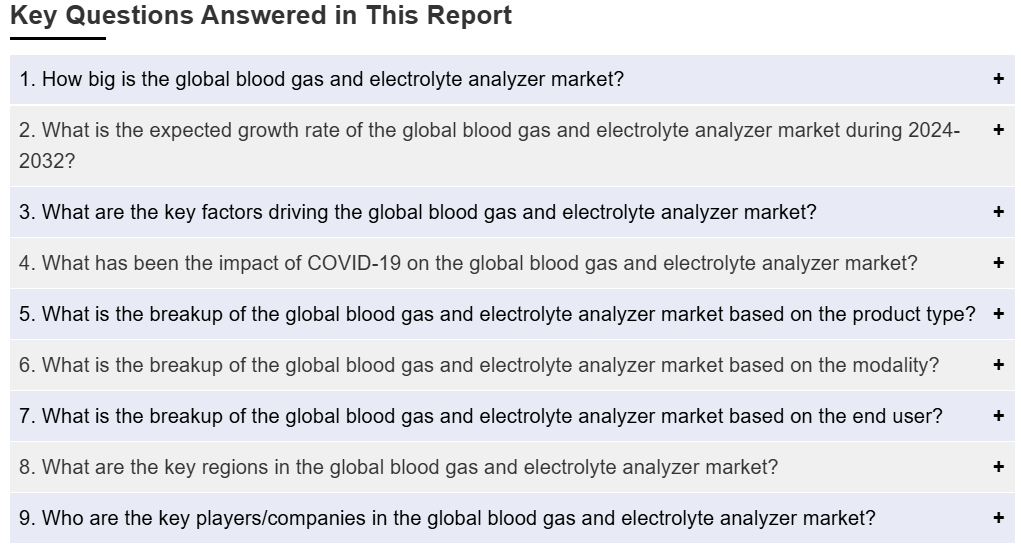1021x547 pixels.
Task: Open the key factors driving market question
Action: (418, 212)
